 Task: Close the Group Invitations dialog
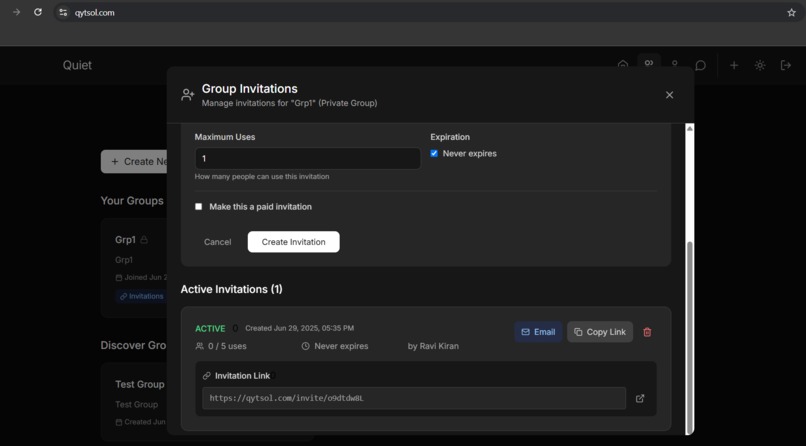click(669, 95)
